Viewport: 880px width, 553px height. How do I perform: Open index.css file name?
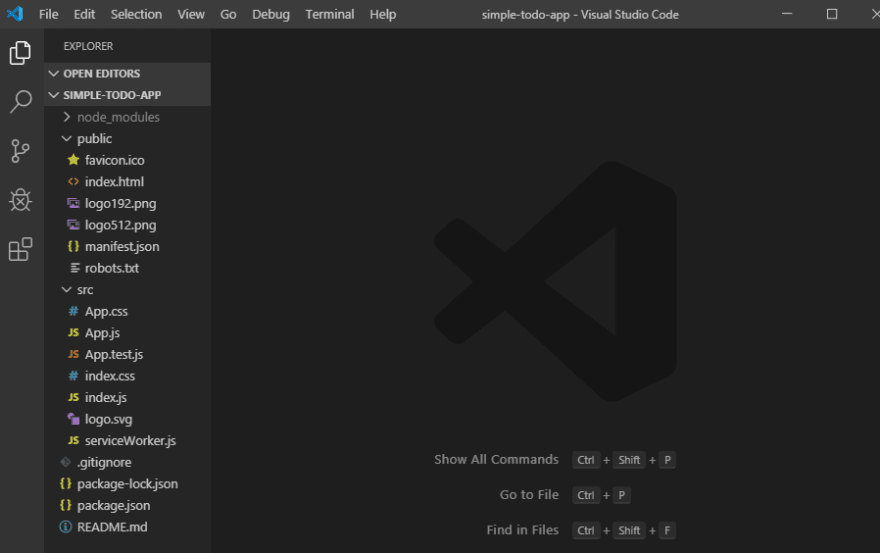tap(110, 376)
